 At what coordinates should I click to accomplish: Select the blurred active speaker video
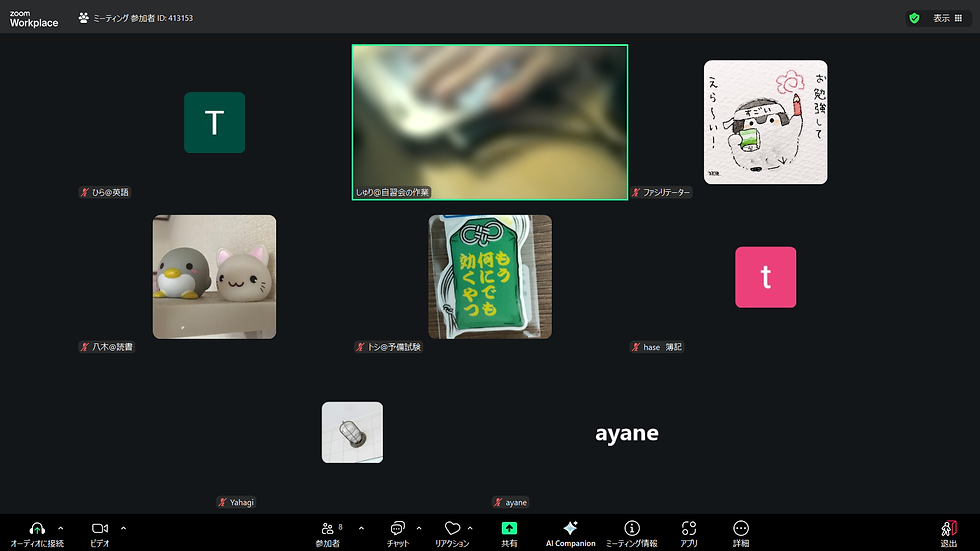click(490, 122)
